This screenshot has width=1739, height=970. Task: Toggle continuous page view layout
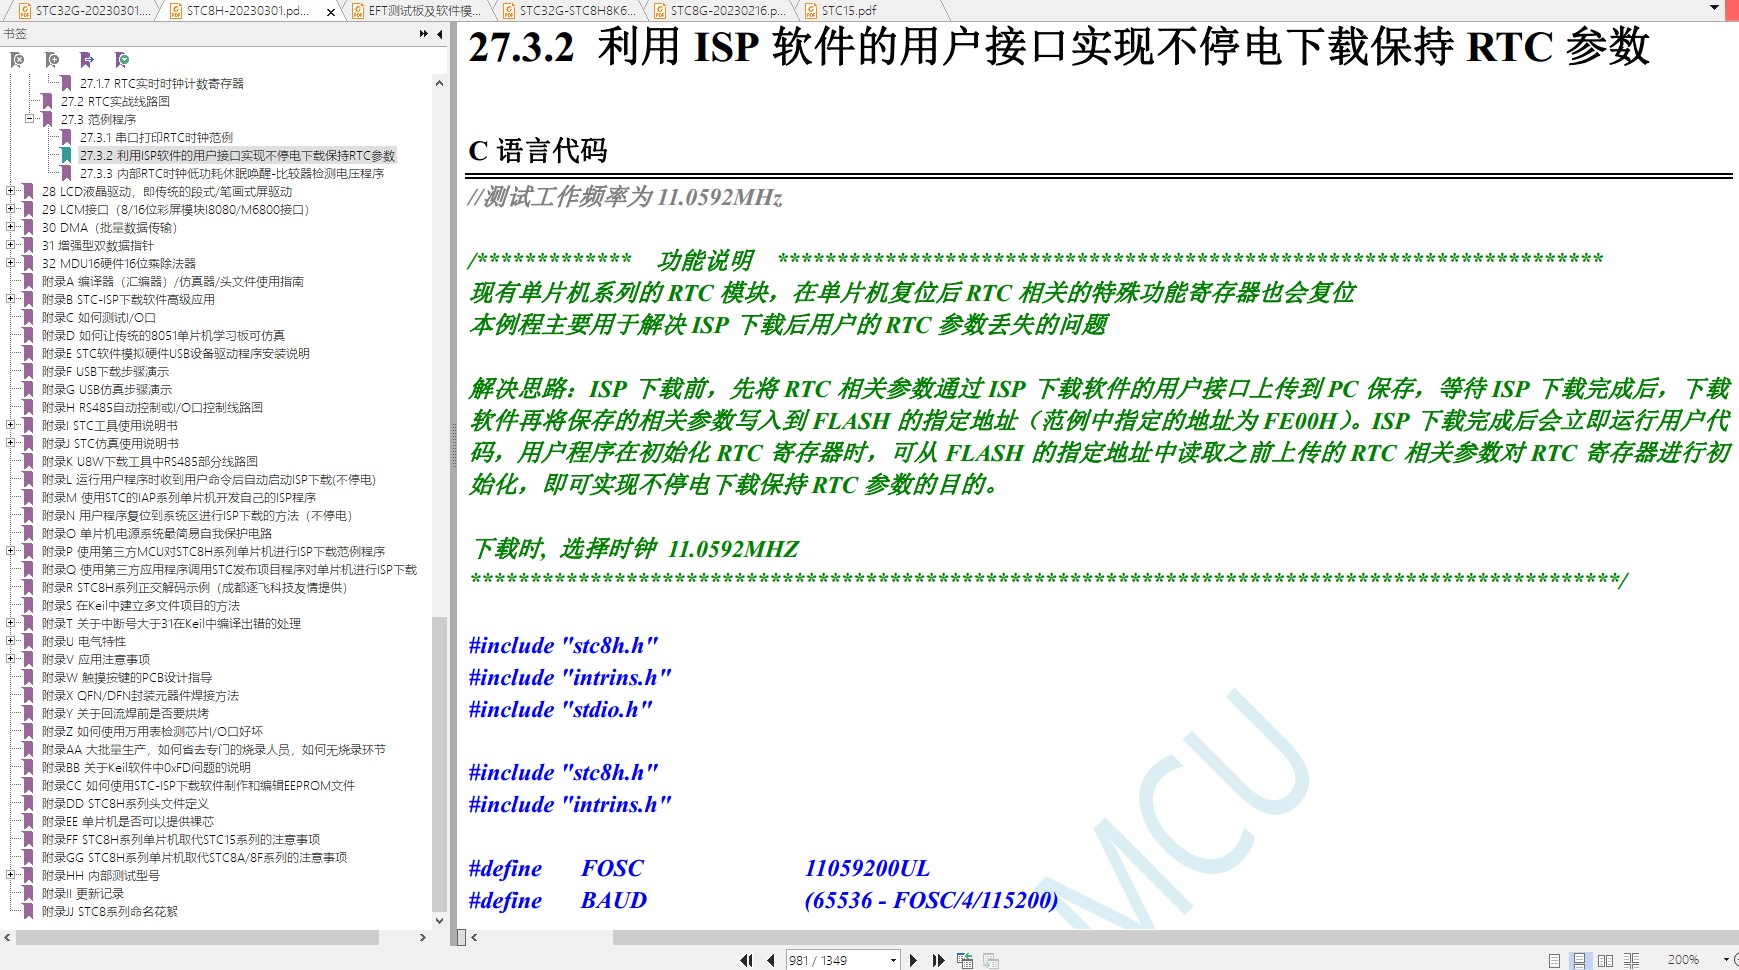(1579, 960)
